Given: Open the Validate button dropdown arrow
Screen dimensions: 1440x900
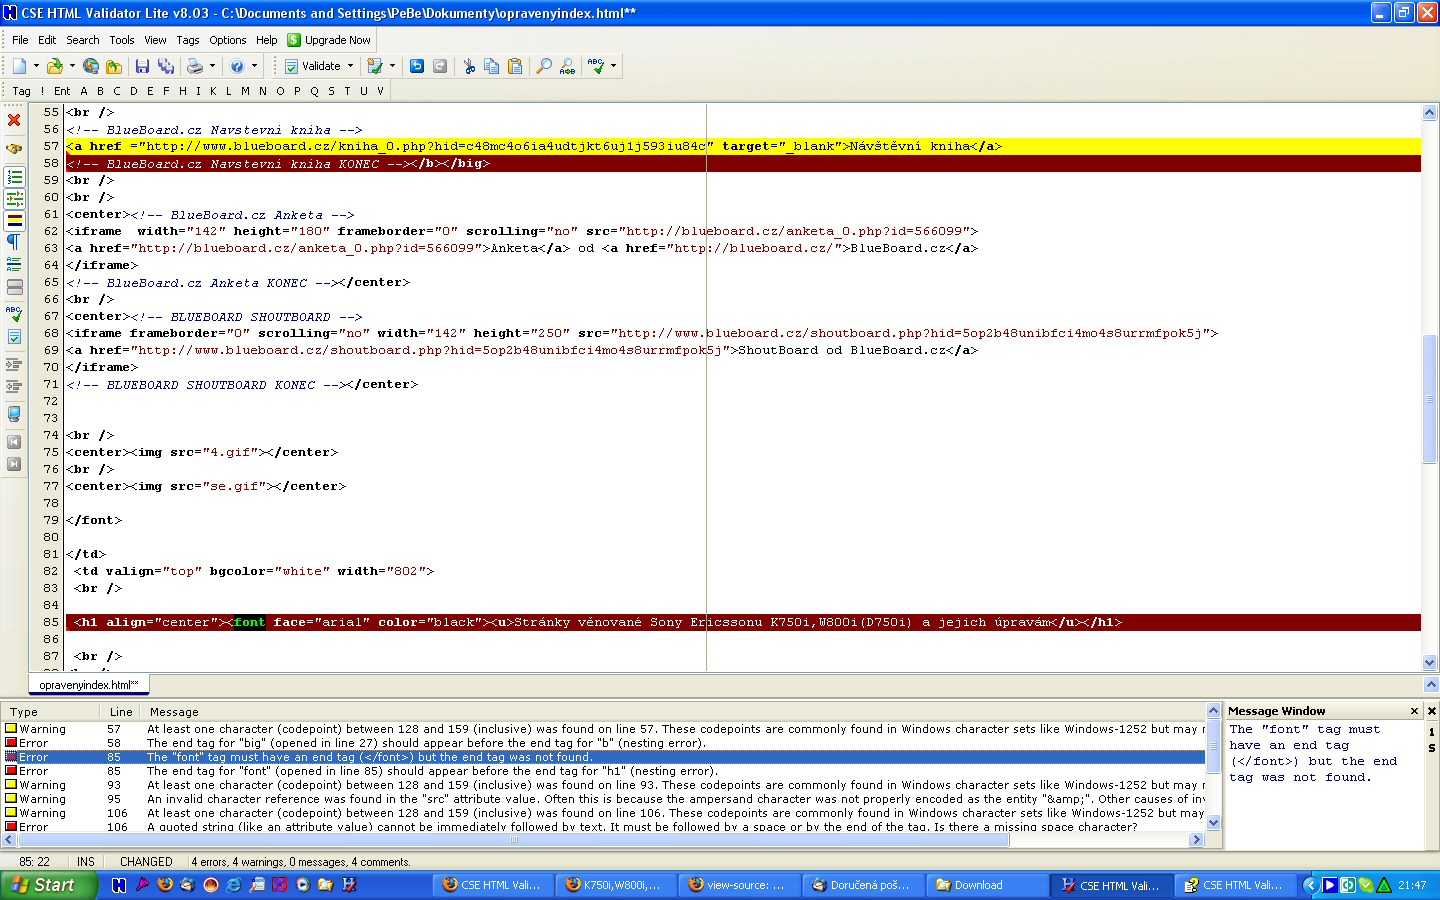Looking at the screenshot, I should tap(350, 66).
